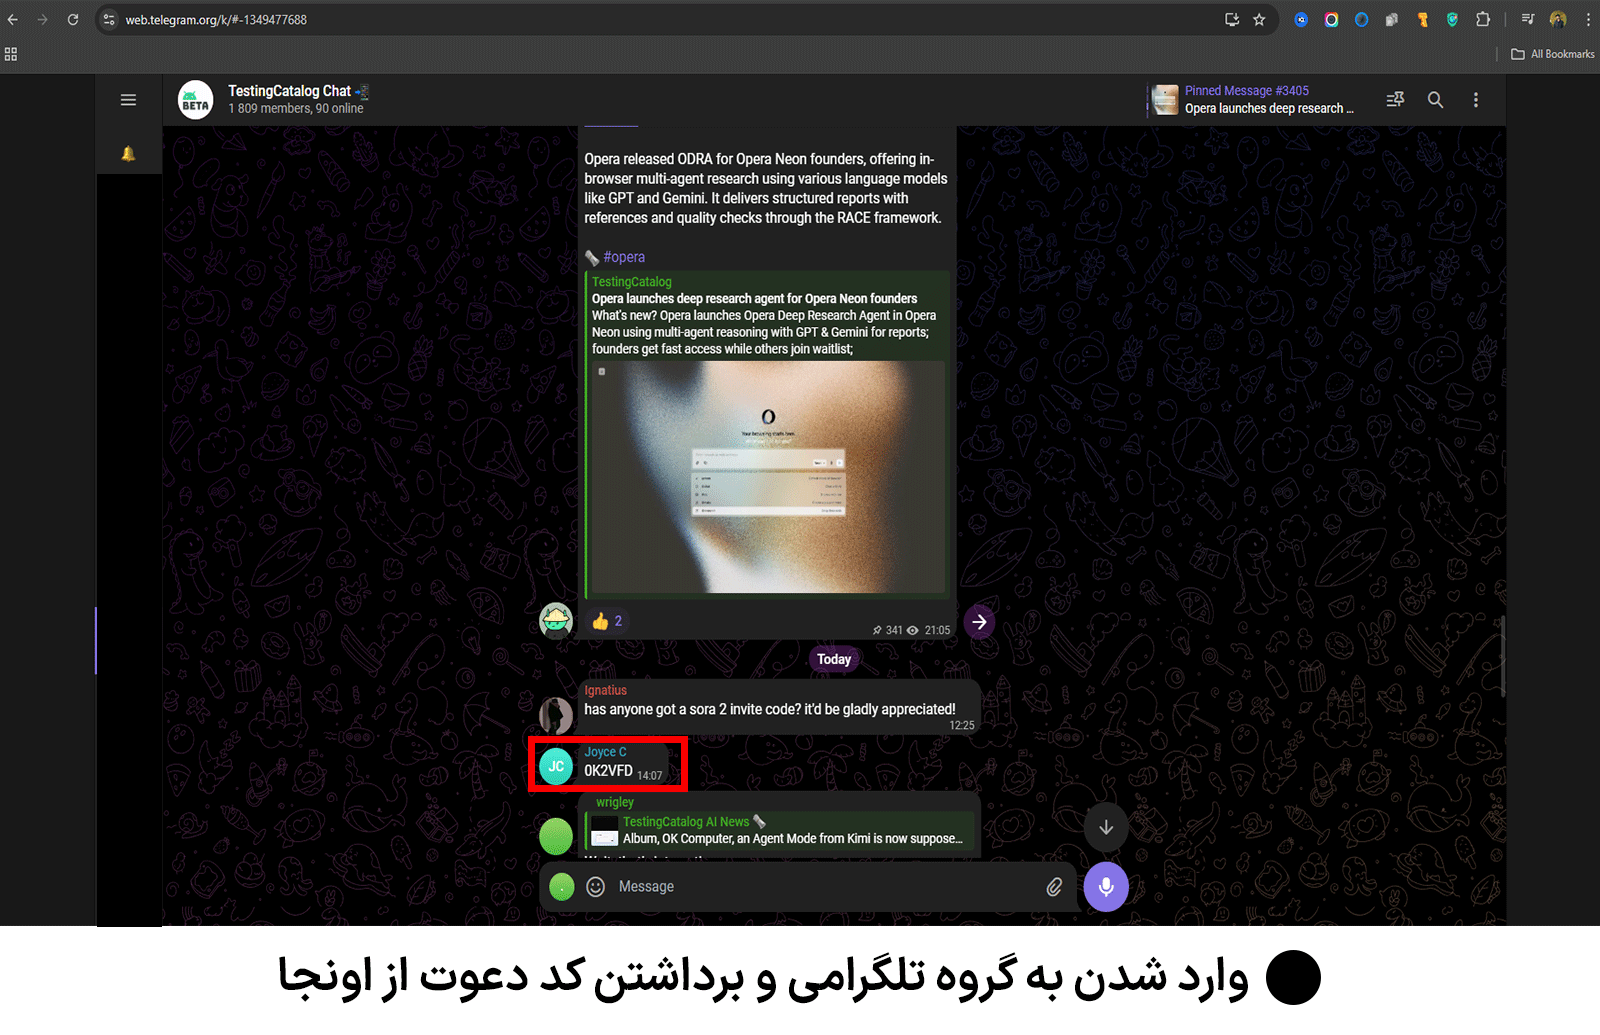Click the forward arrow beside Opera post
Viewport: 1600px width, 1035px height.
tap(979, 622)
